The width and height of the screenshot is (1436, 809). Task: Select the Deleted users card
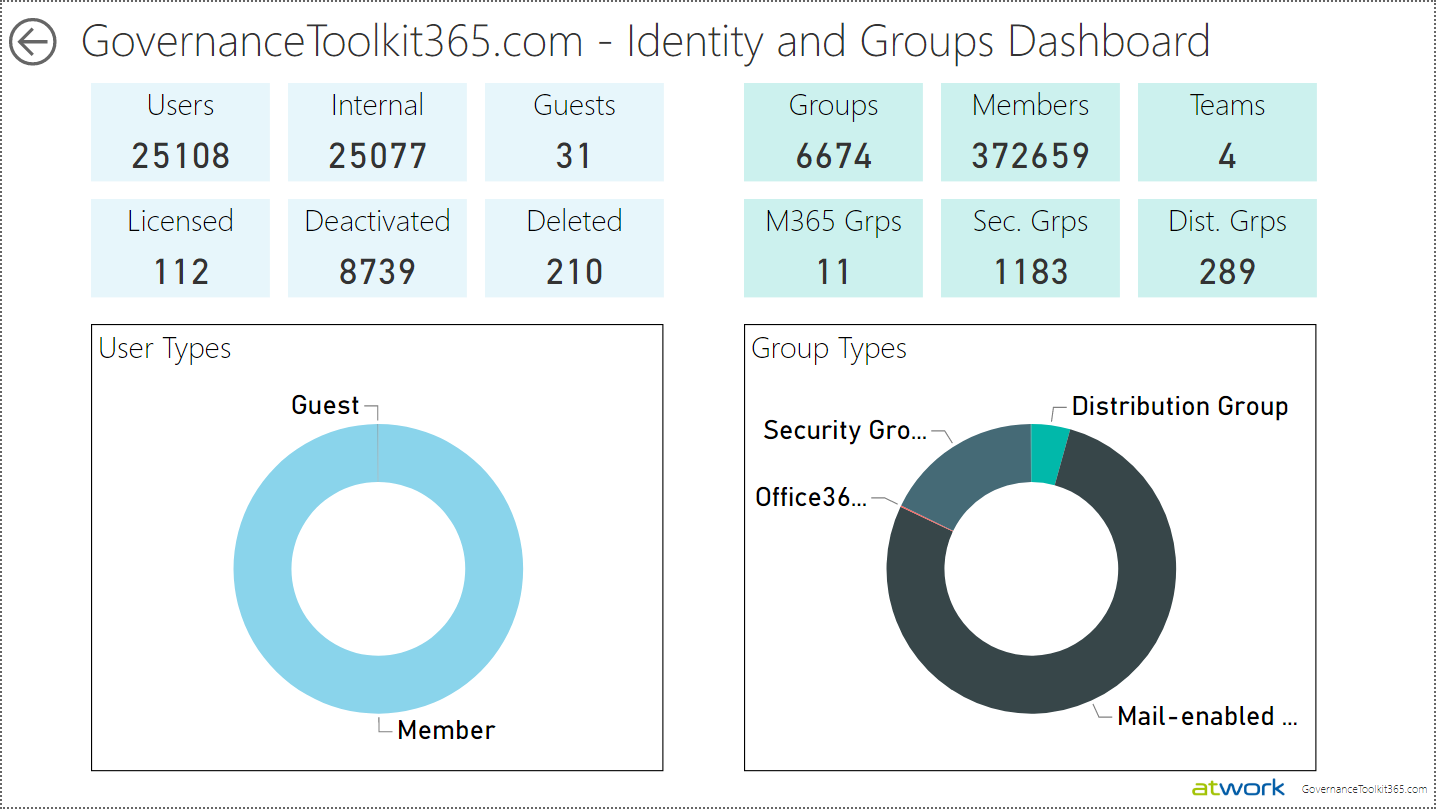pos(574,248)
